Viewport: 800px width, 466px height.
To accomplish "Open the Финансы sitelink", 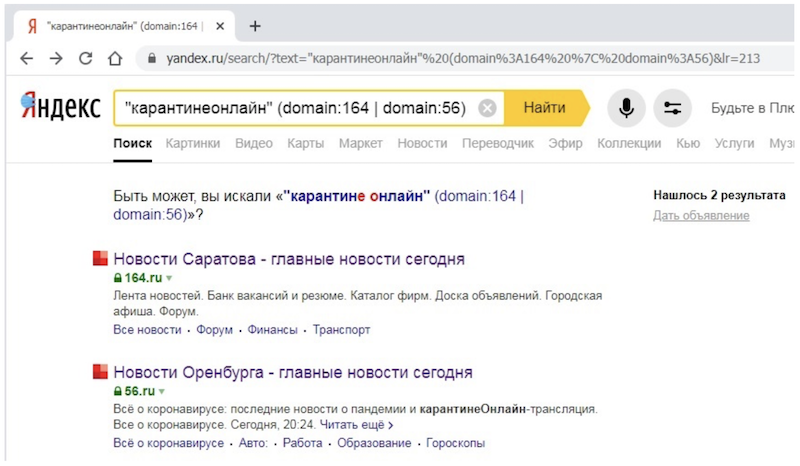I will coord(272,330).
